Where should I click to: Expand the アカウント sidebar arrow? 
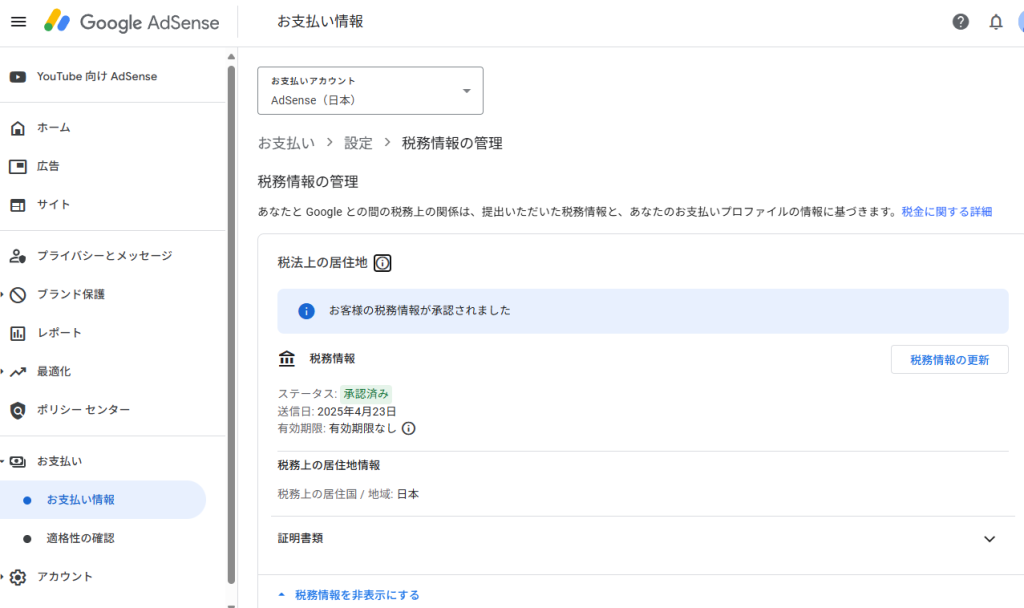pyautogui.click(x=2, y=577)
